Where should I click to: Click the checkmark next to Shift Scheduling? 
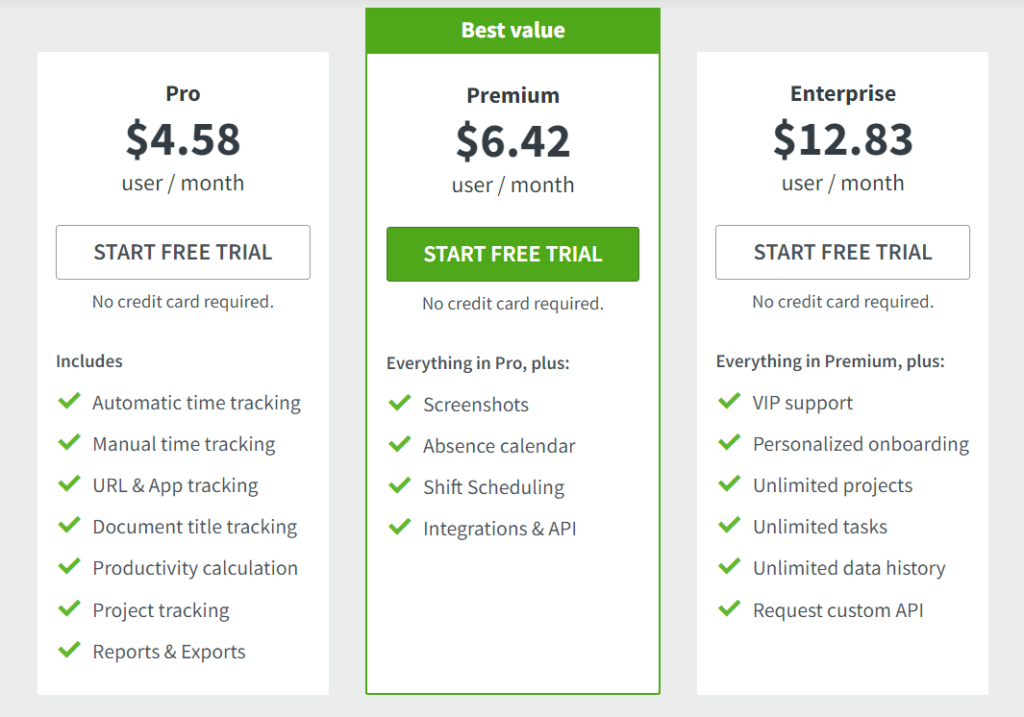400,487
